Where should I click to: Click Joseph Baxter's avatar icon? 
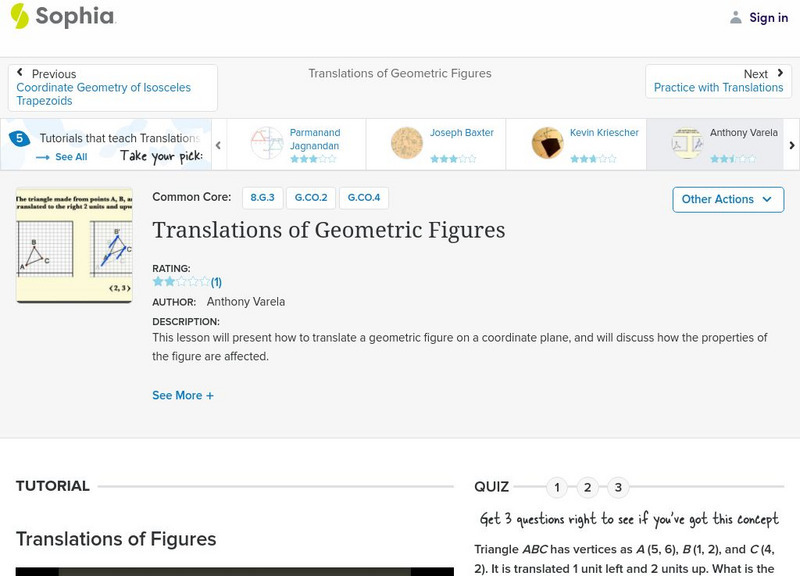407,144
